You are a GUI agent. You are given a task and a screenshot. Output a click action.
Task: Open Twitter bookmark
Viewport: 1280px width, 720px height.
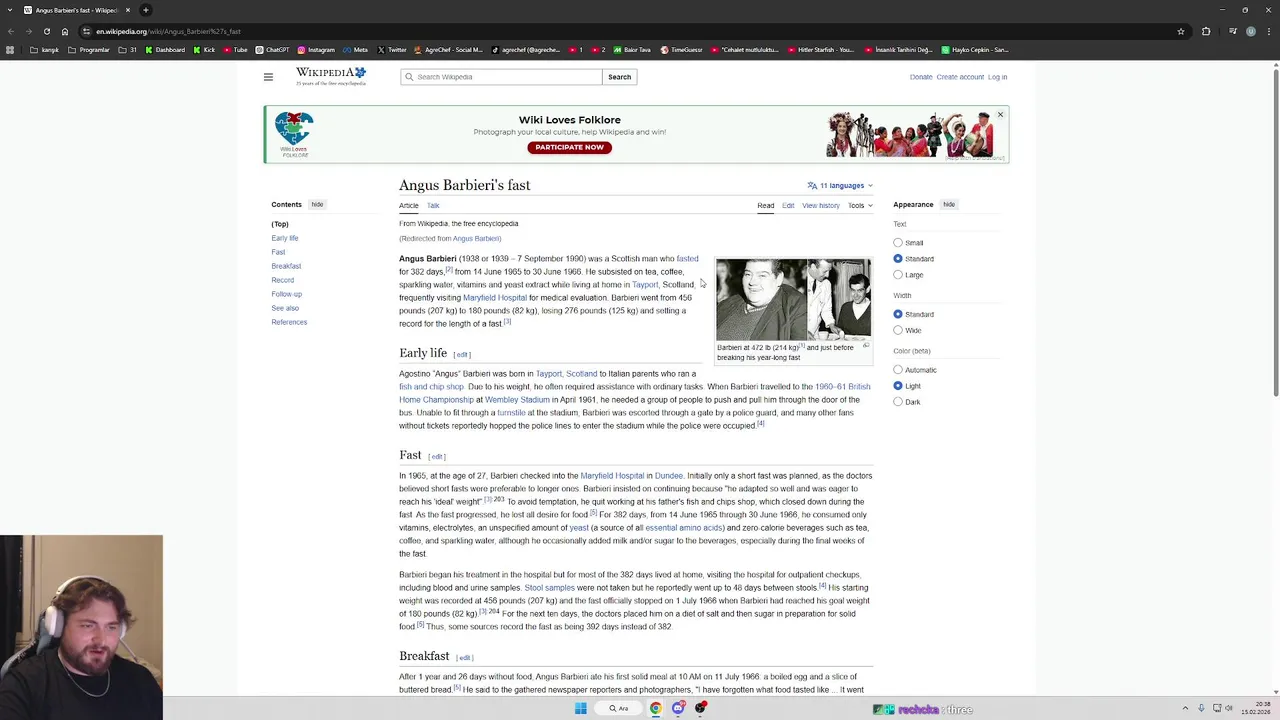click(392, 50)
